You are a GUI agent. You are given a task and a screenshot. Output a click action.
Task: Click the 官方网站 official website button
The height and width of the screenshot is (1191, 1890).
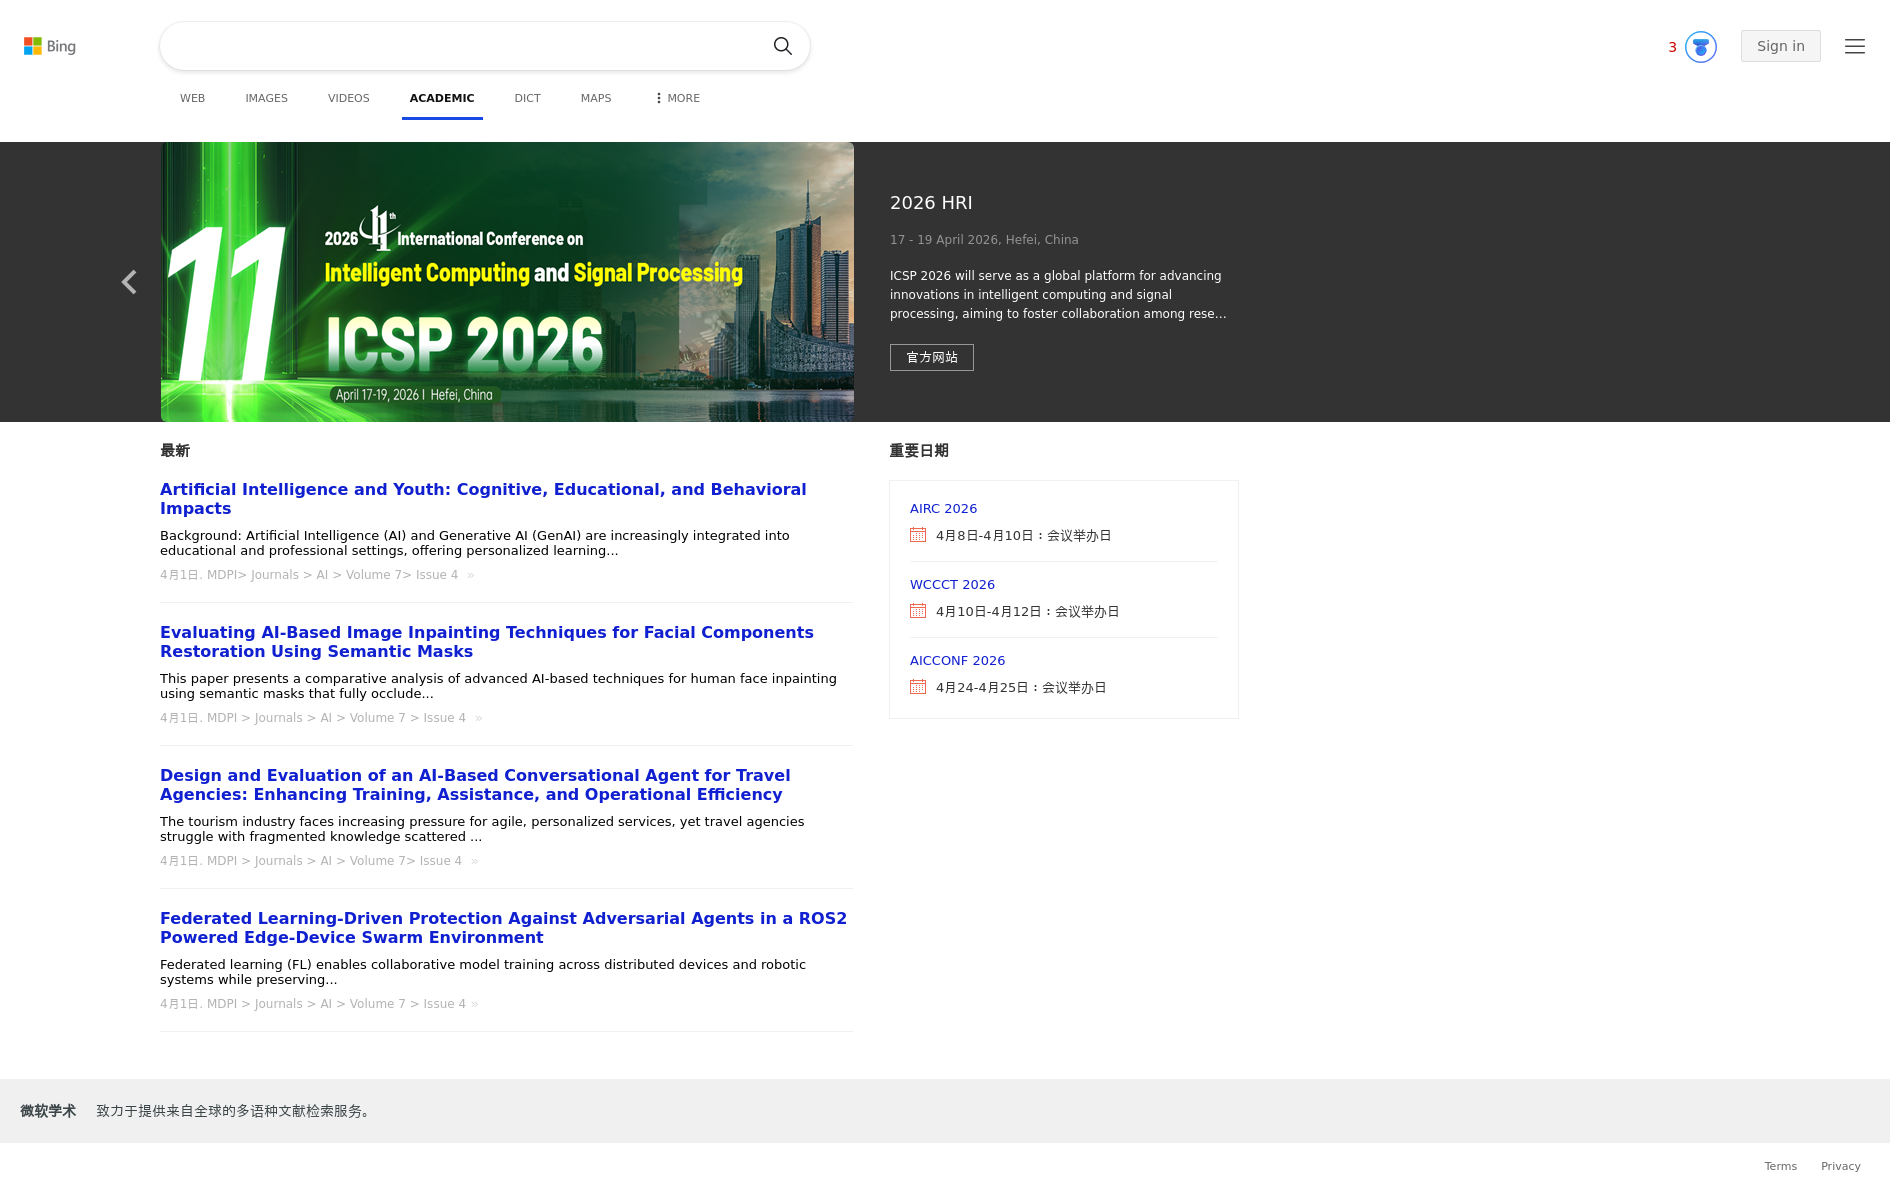931,357
